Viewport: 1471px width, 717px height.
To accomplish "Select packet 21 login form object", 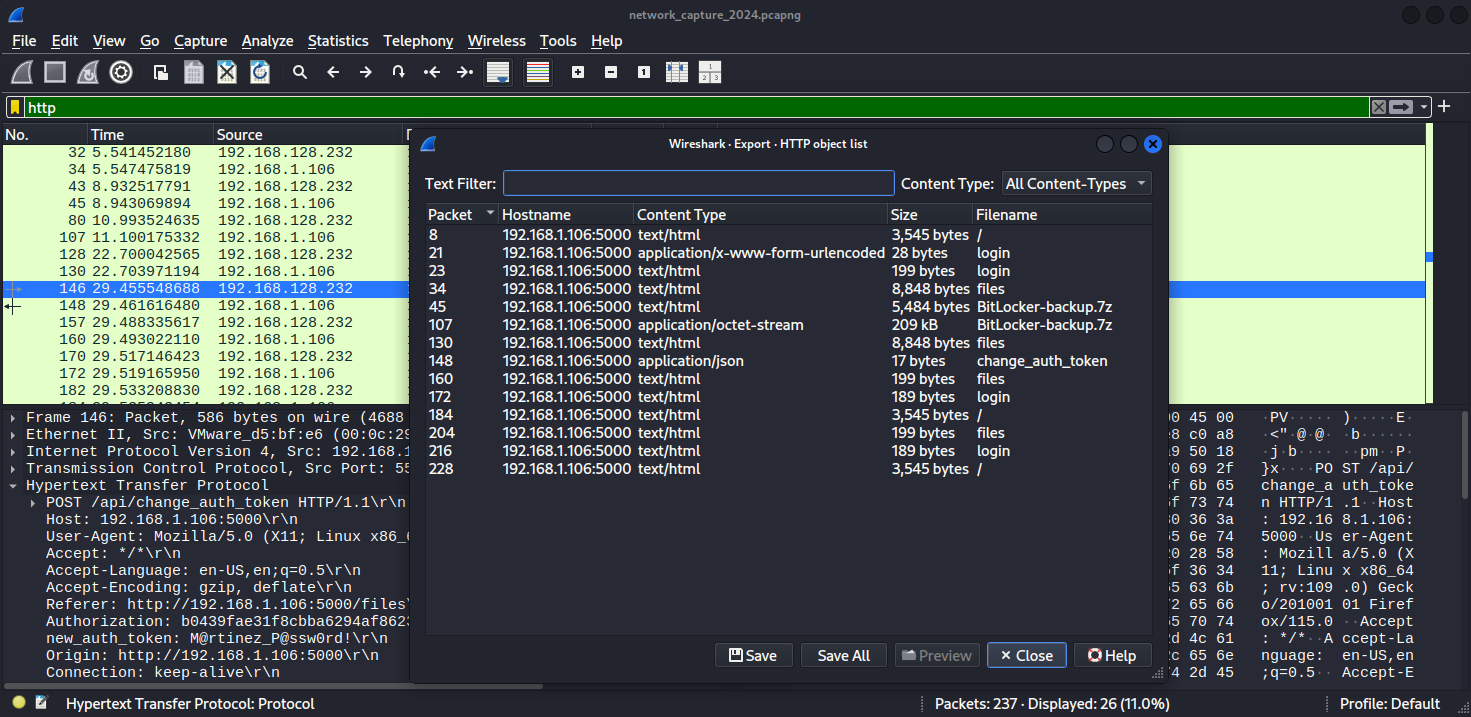I will point(789,253).
